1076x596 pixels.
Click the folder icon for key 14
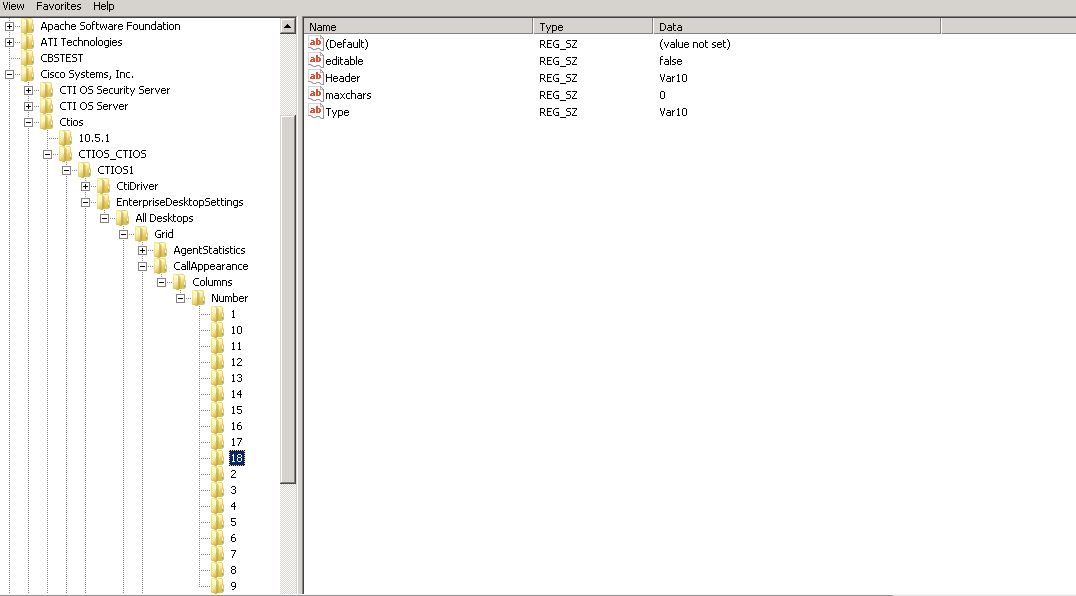tap(218, 394)
